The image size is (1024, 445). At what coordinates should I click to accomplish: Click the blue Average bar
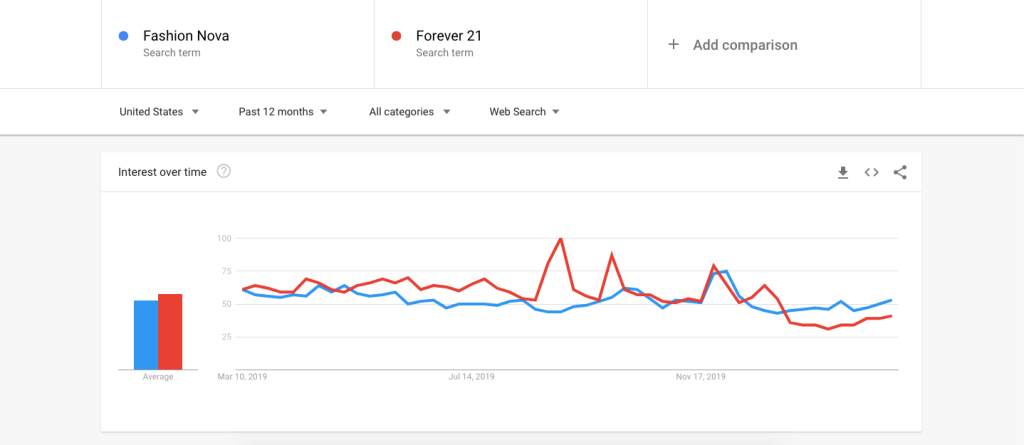pos(146,335)
